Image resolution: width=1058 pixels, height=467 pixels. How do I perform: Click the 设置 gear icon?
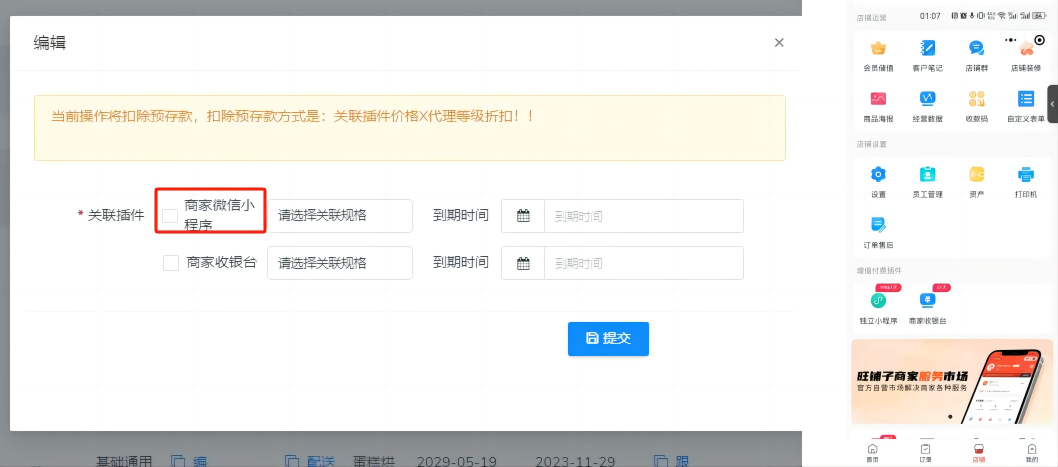click(x=878, y=174)
